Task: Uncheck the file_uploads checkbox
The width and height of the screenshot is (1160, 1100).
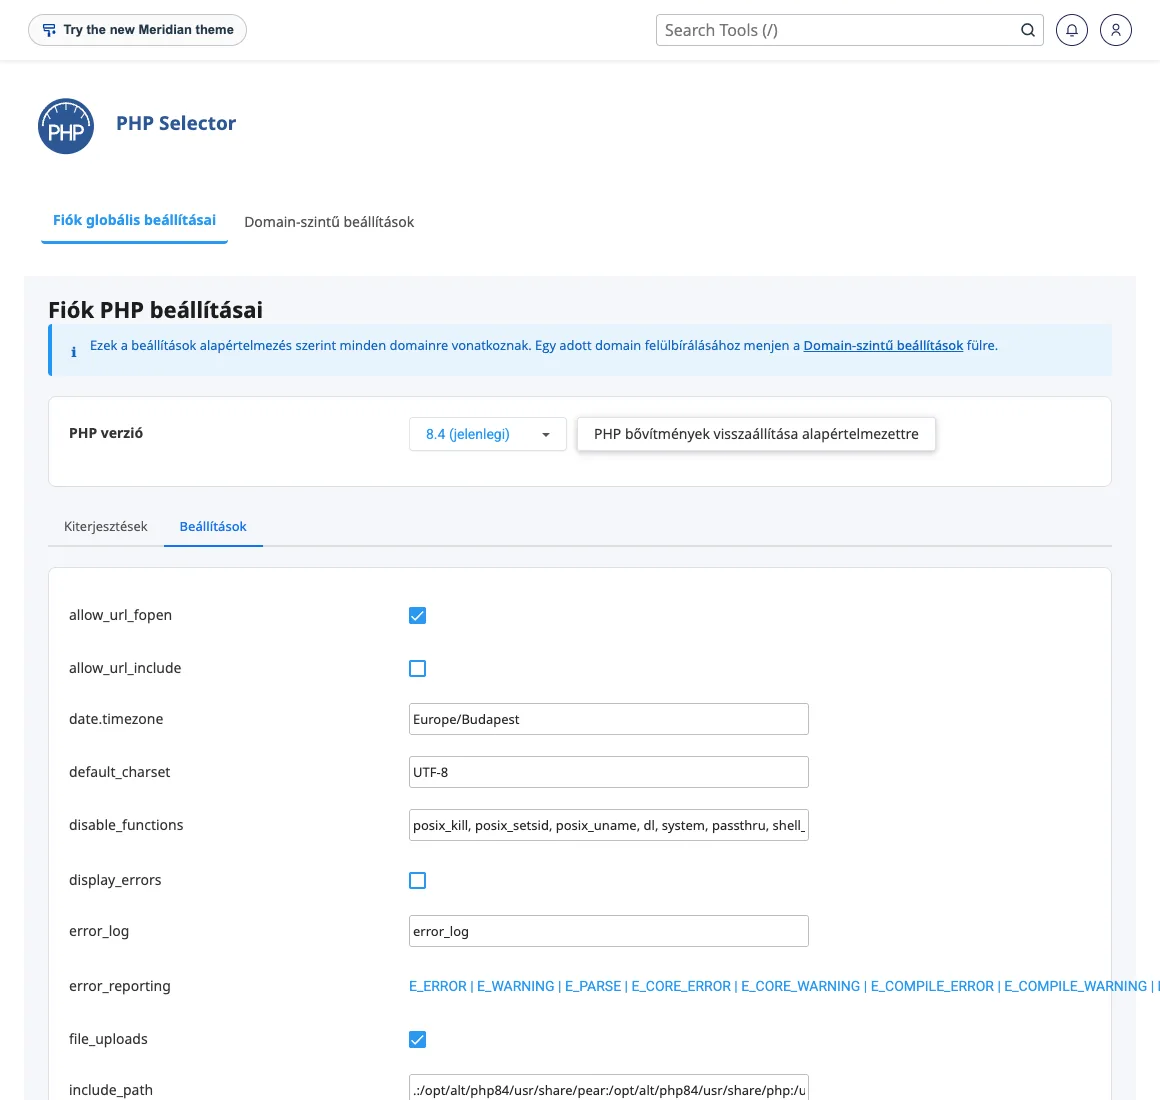Action: coord(417,1039)
